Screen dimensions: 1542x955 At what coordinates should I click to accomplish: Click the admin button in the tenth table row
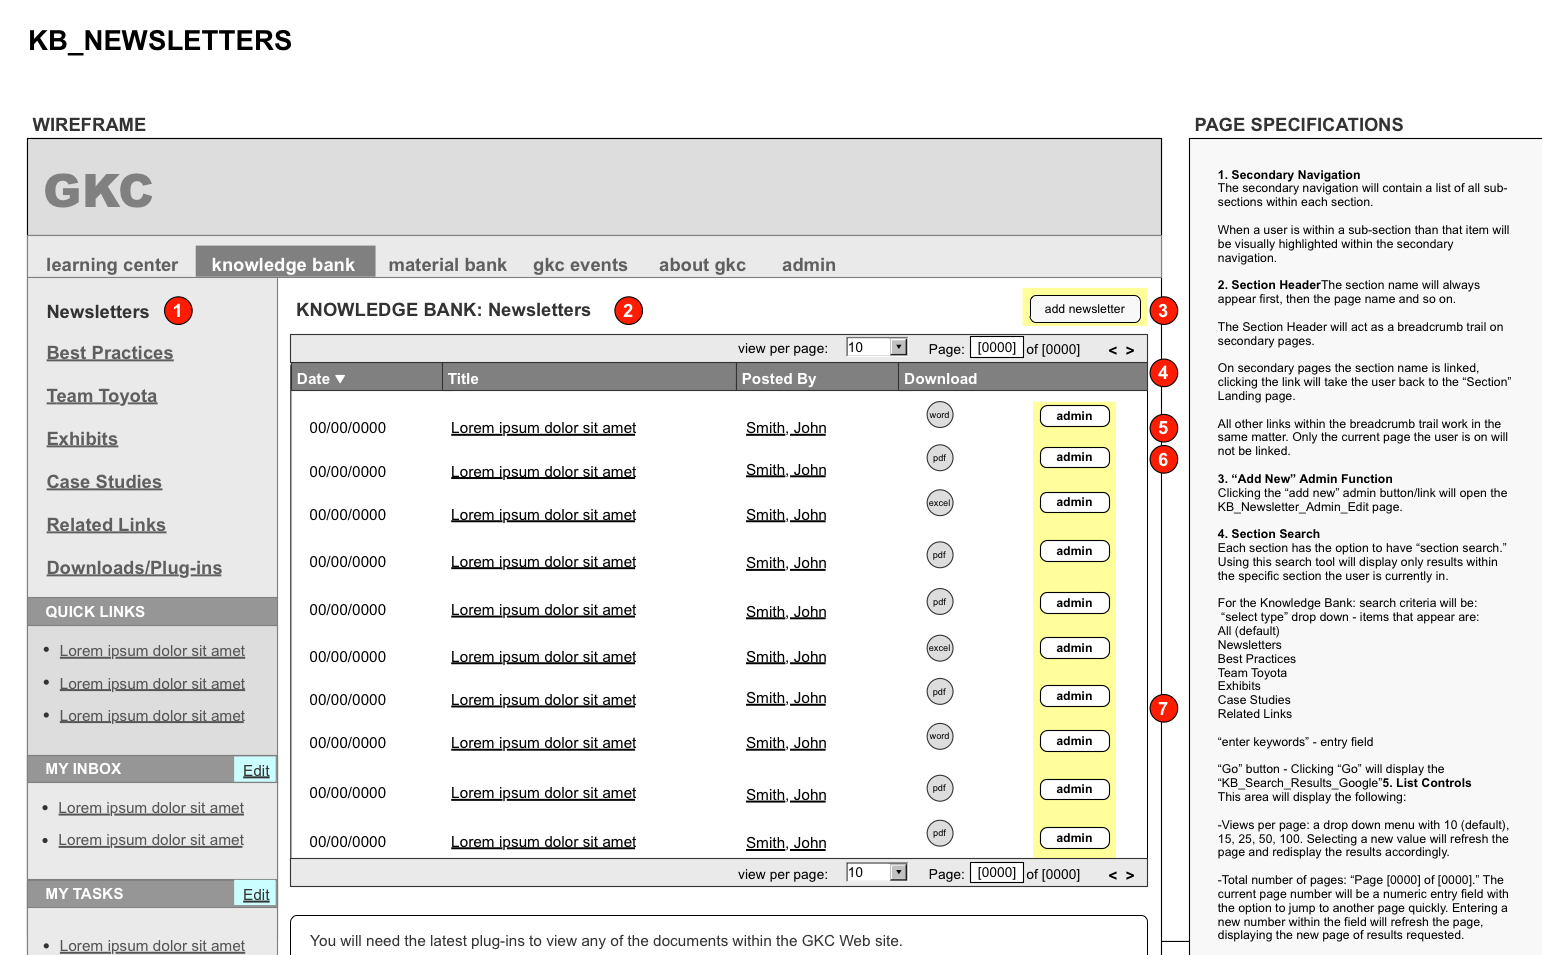pyautogui.click(x=1074, y=838)
